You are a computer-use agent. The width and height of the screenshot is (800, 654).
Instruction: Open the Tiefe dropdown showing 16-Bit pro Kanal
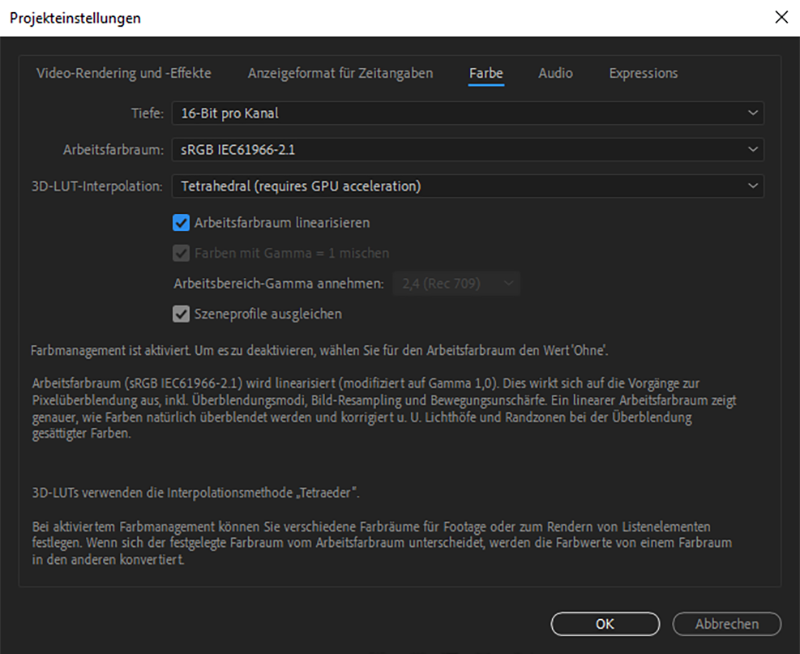(x=467, y=113)
